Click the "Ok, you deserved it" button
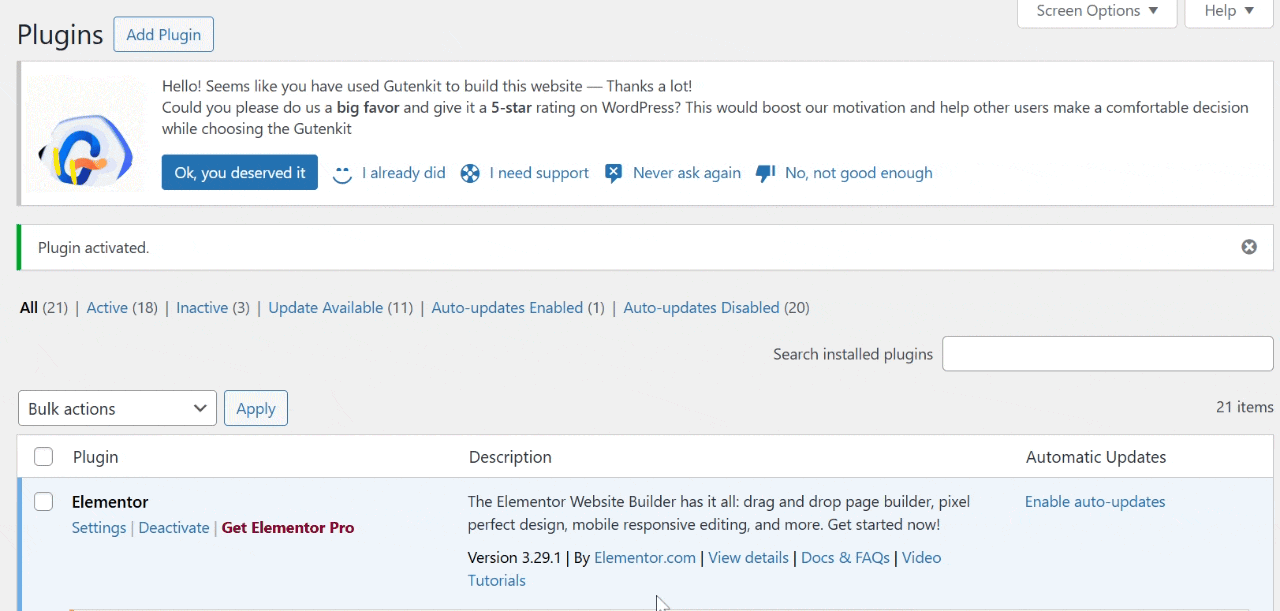The width and height of the screenshot is (1280, 611). point(239,172)
